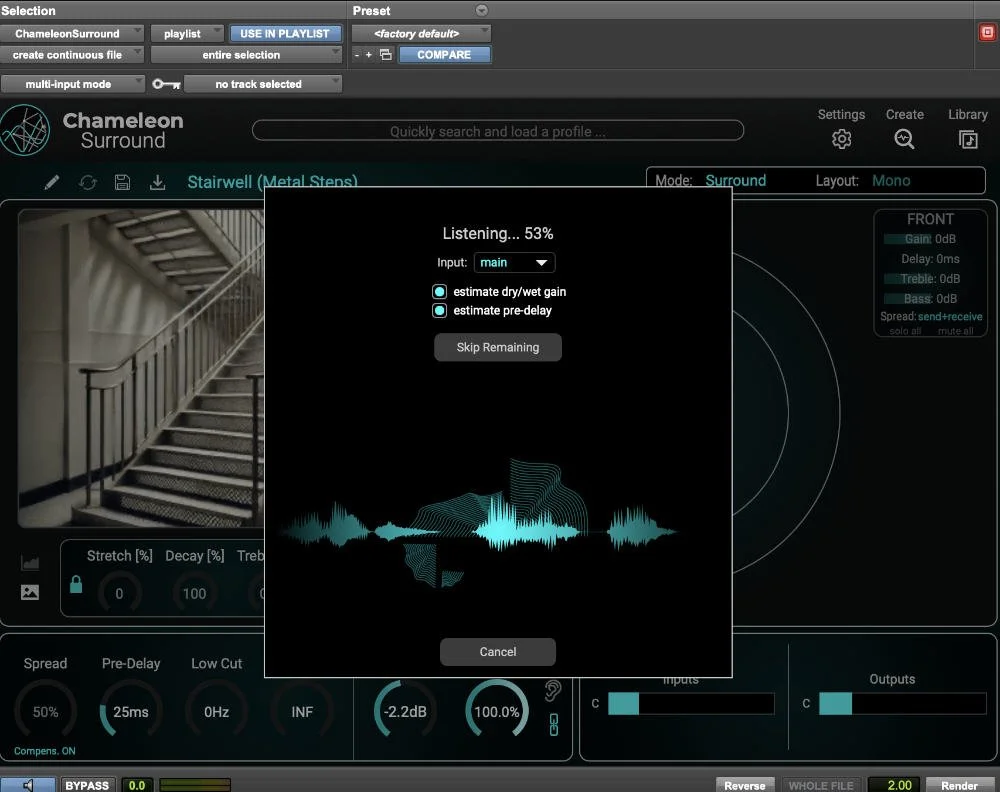Image resolution: width=1000 pixels, height=792 pixels.
Task: Click Spread send+receive link
Action: 950,316
